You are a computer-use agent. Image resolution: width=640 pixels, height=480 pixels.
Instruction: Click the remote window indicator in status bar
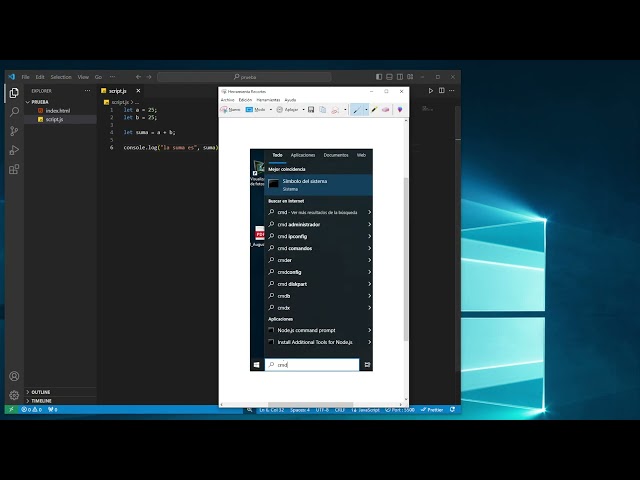click(x=11, y=409)
